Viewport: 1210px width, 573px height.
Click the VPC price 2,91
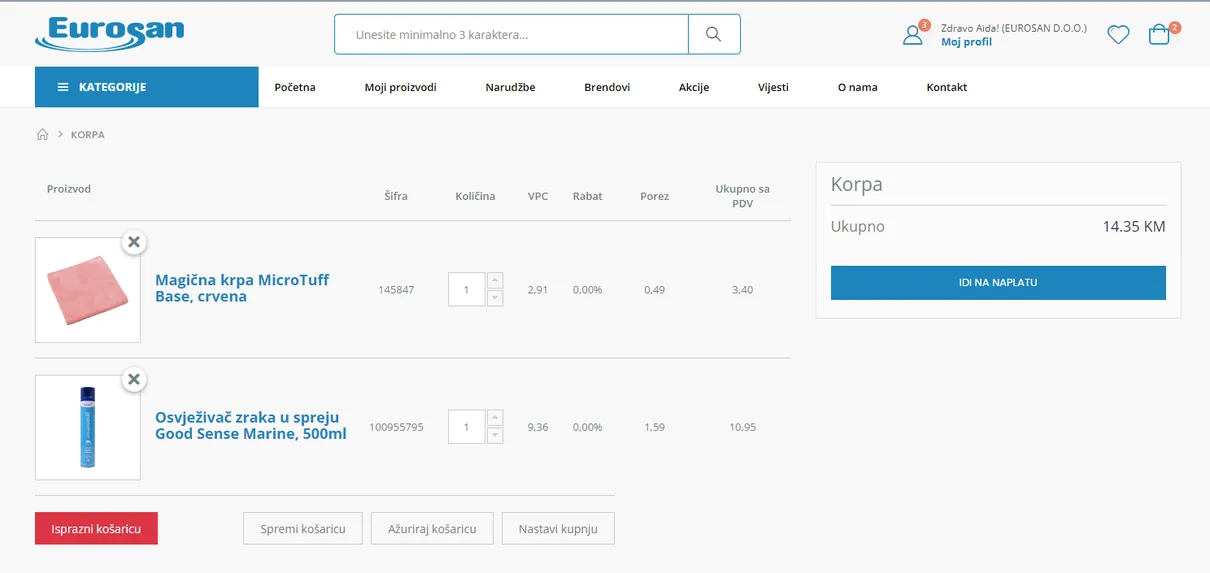pos(538,290)
